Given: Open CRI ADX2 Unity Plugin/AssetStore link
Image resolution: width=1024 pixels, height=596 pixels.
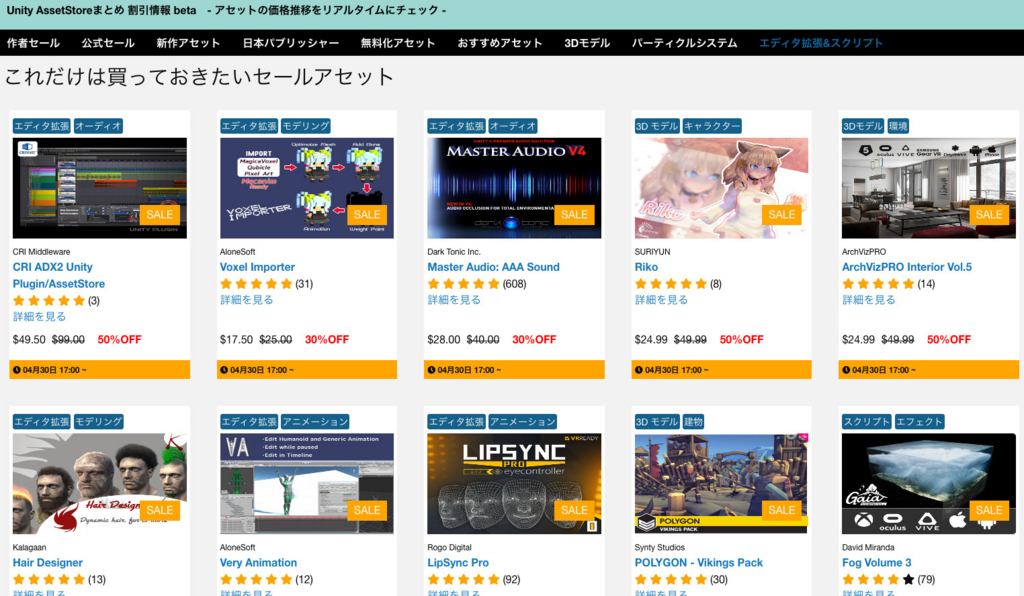Looking at the screenshot, I should pos(59,275).
